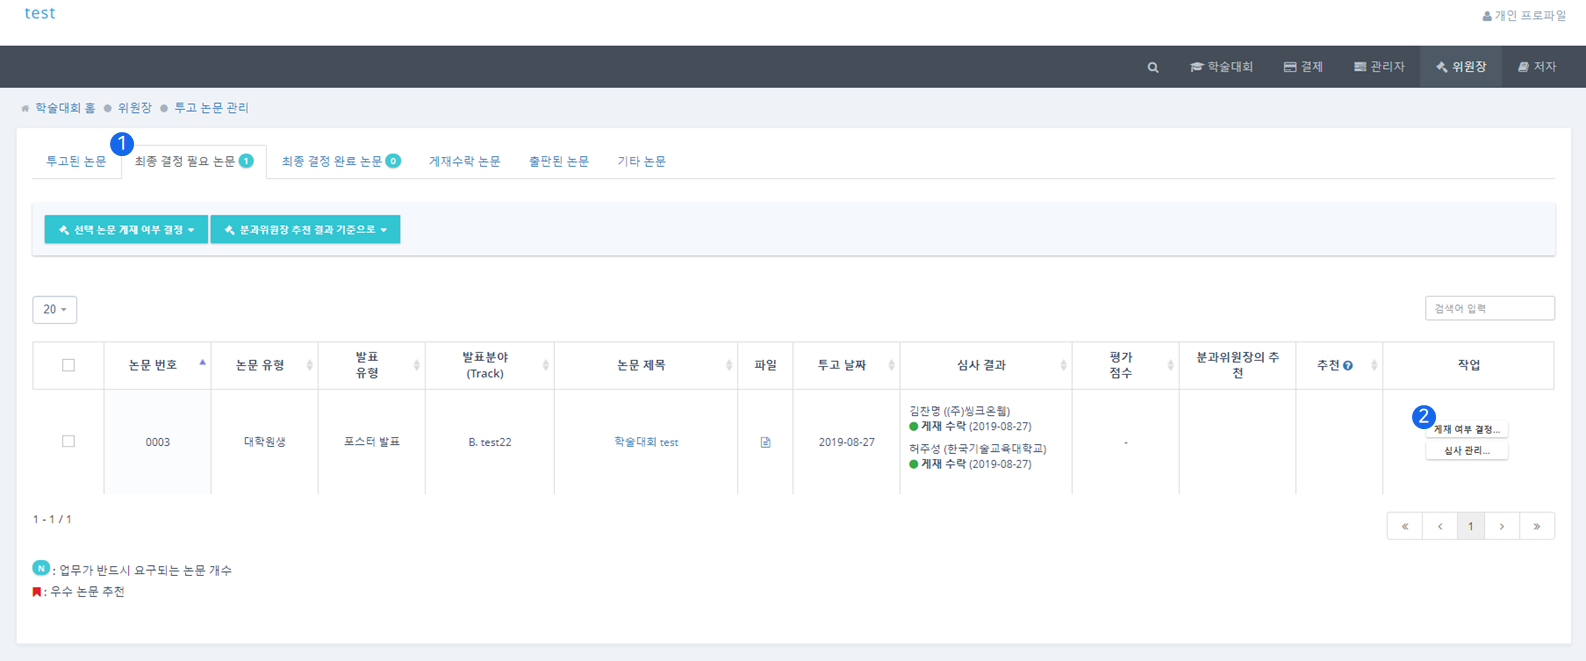Viewport: 1586px width, 661px height.
Task: Click 투고 논문 관리 in the breadcrumb
Action: (212, 108)
